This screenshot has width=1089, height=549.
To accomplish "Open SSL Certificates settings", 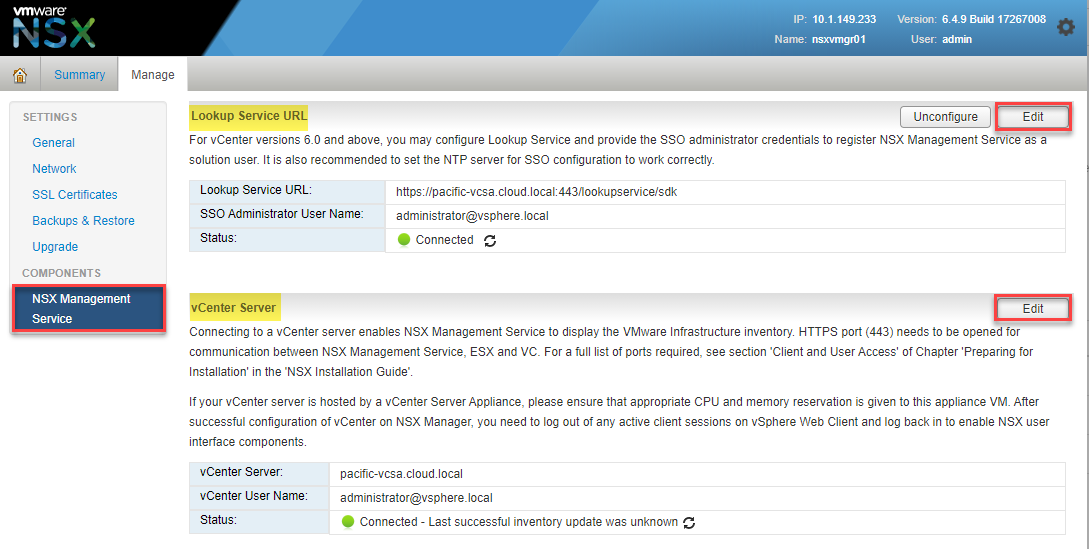I will click(x=75, y=195).
